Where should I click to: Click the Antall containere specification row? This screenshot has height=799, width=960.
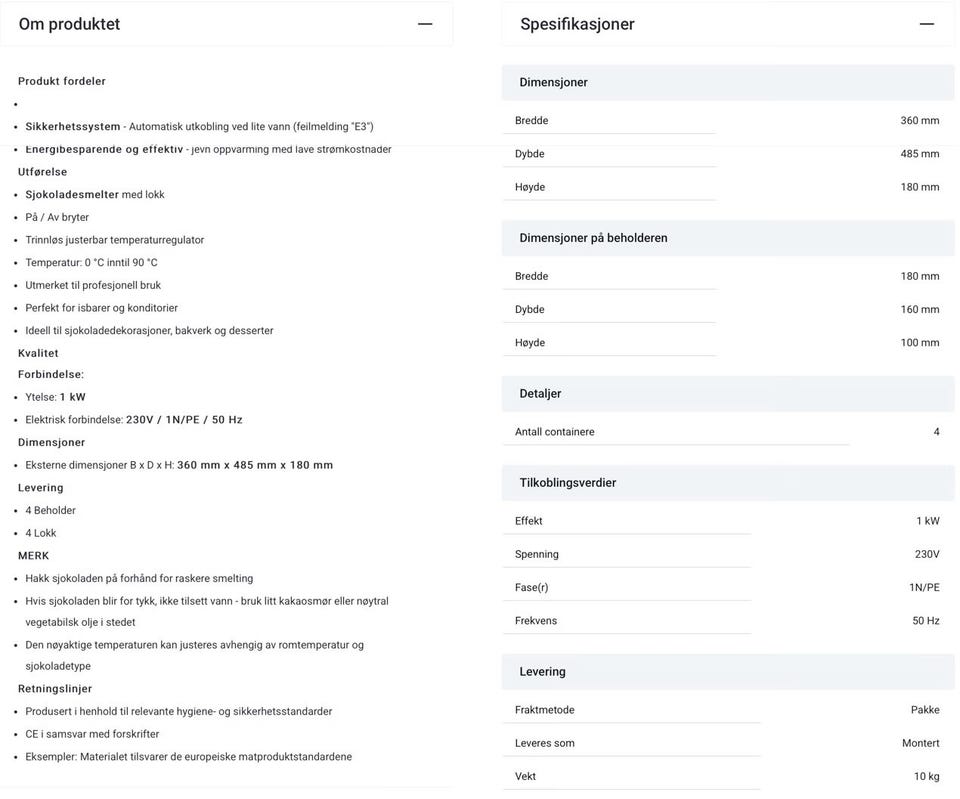pos(555,432)
